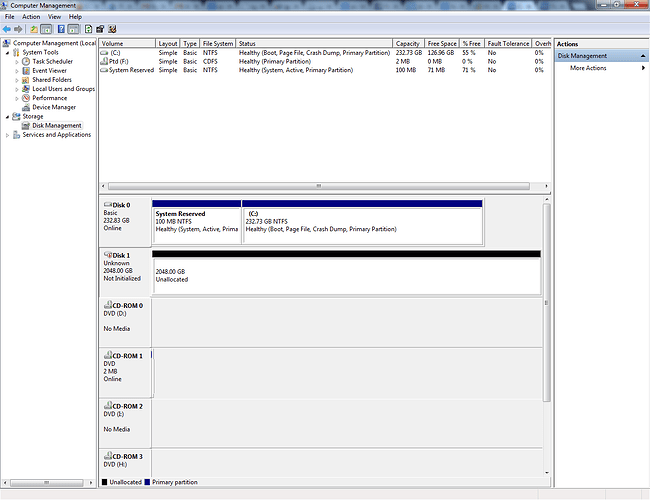Open Event Viewer via its icon

coord(26,70)
